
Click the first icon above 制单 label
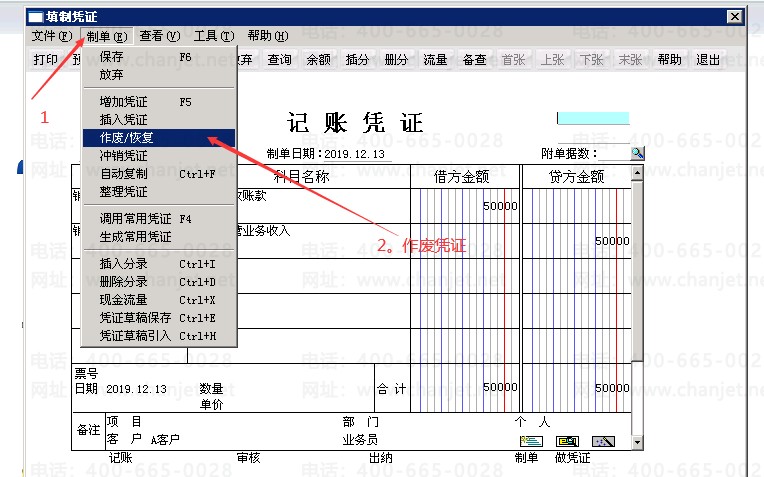coord(531,441)
